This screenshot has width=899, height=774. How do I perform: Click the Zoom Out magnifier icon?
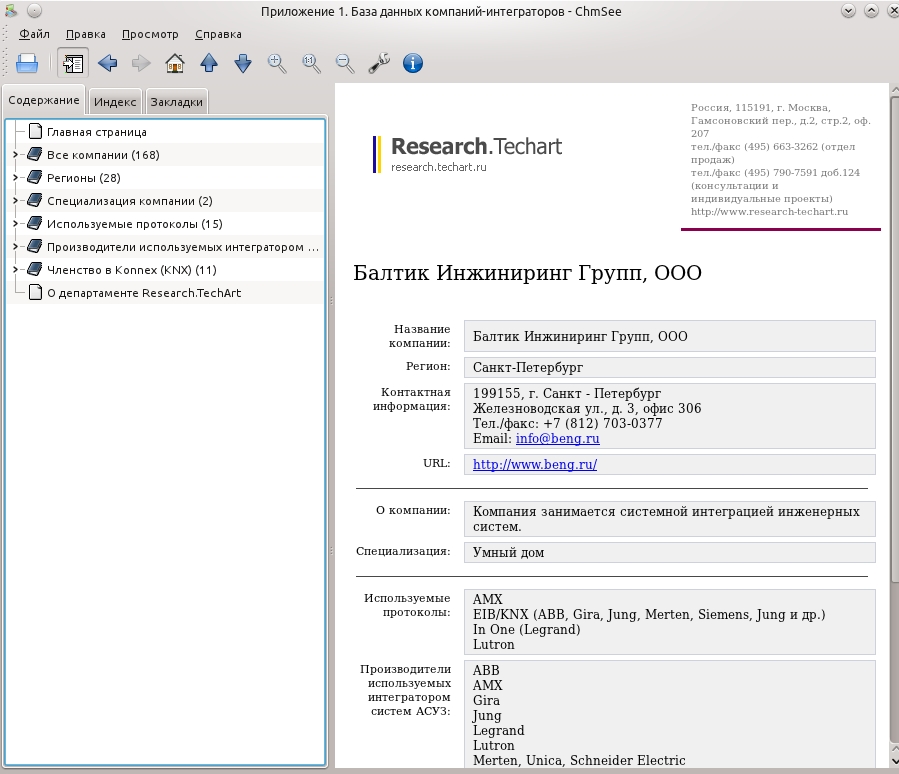(345, 63)
